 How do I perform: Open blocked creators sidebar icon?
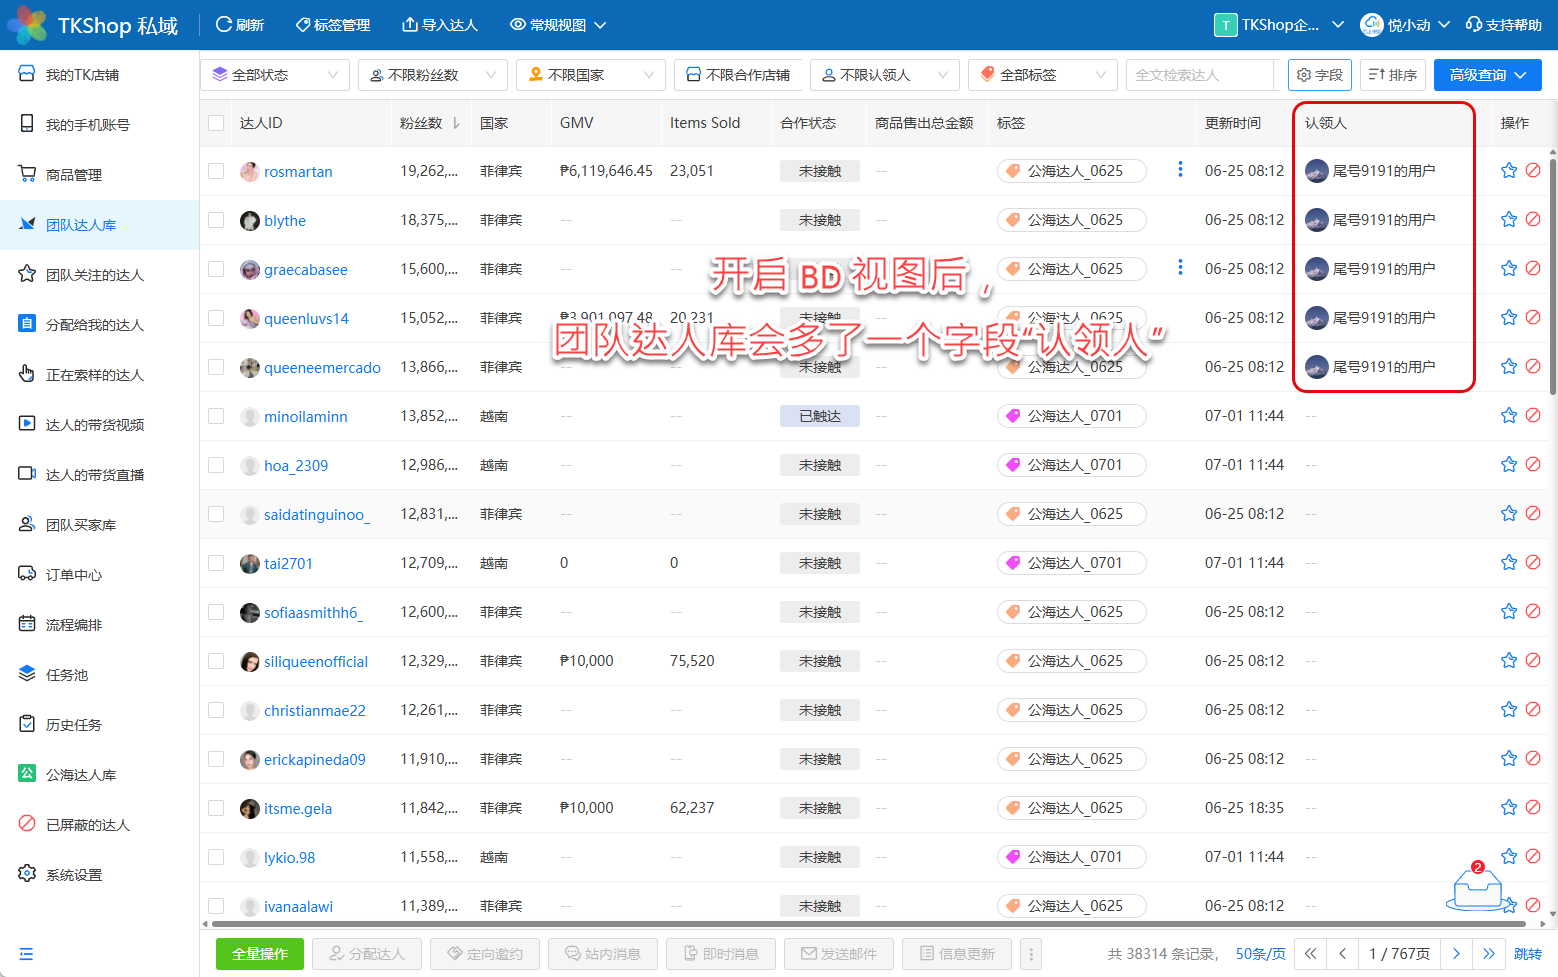(27, 824)
